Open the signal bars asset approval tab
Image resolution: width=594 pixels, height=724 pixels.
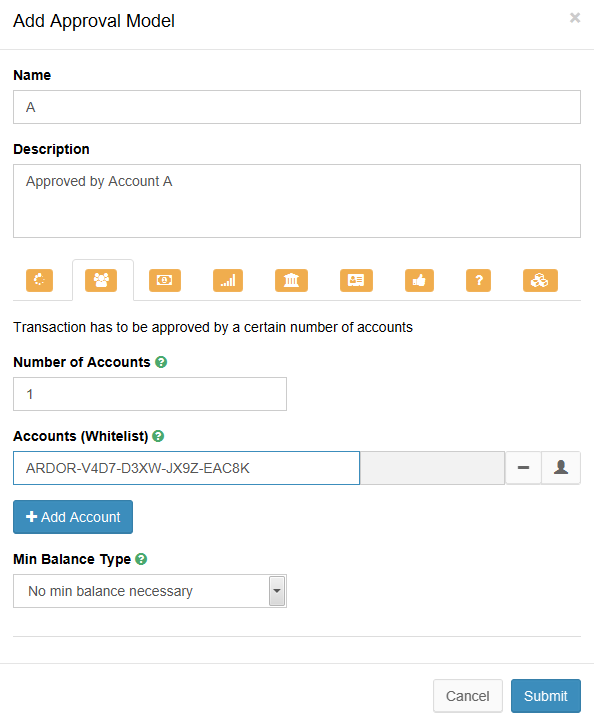pos(228,280)
